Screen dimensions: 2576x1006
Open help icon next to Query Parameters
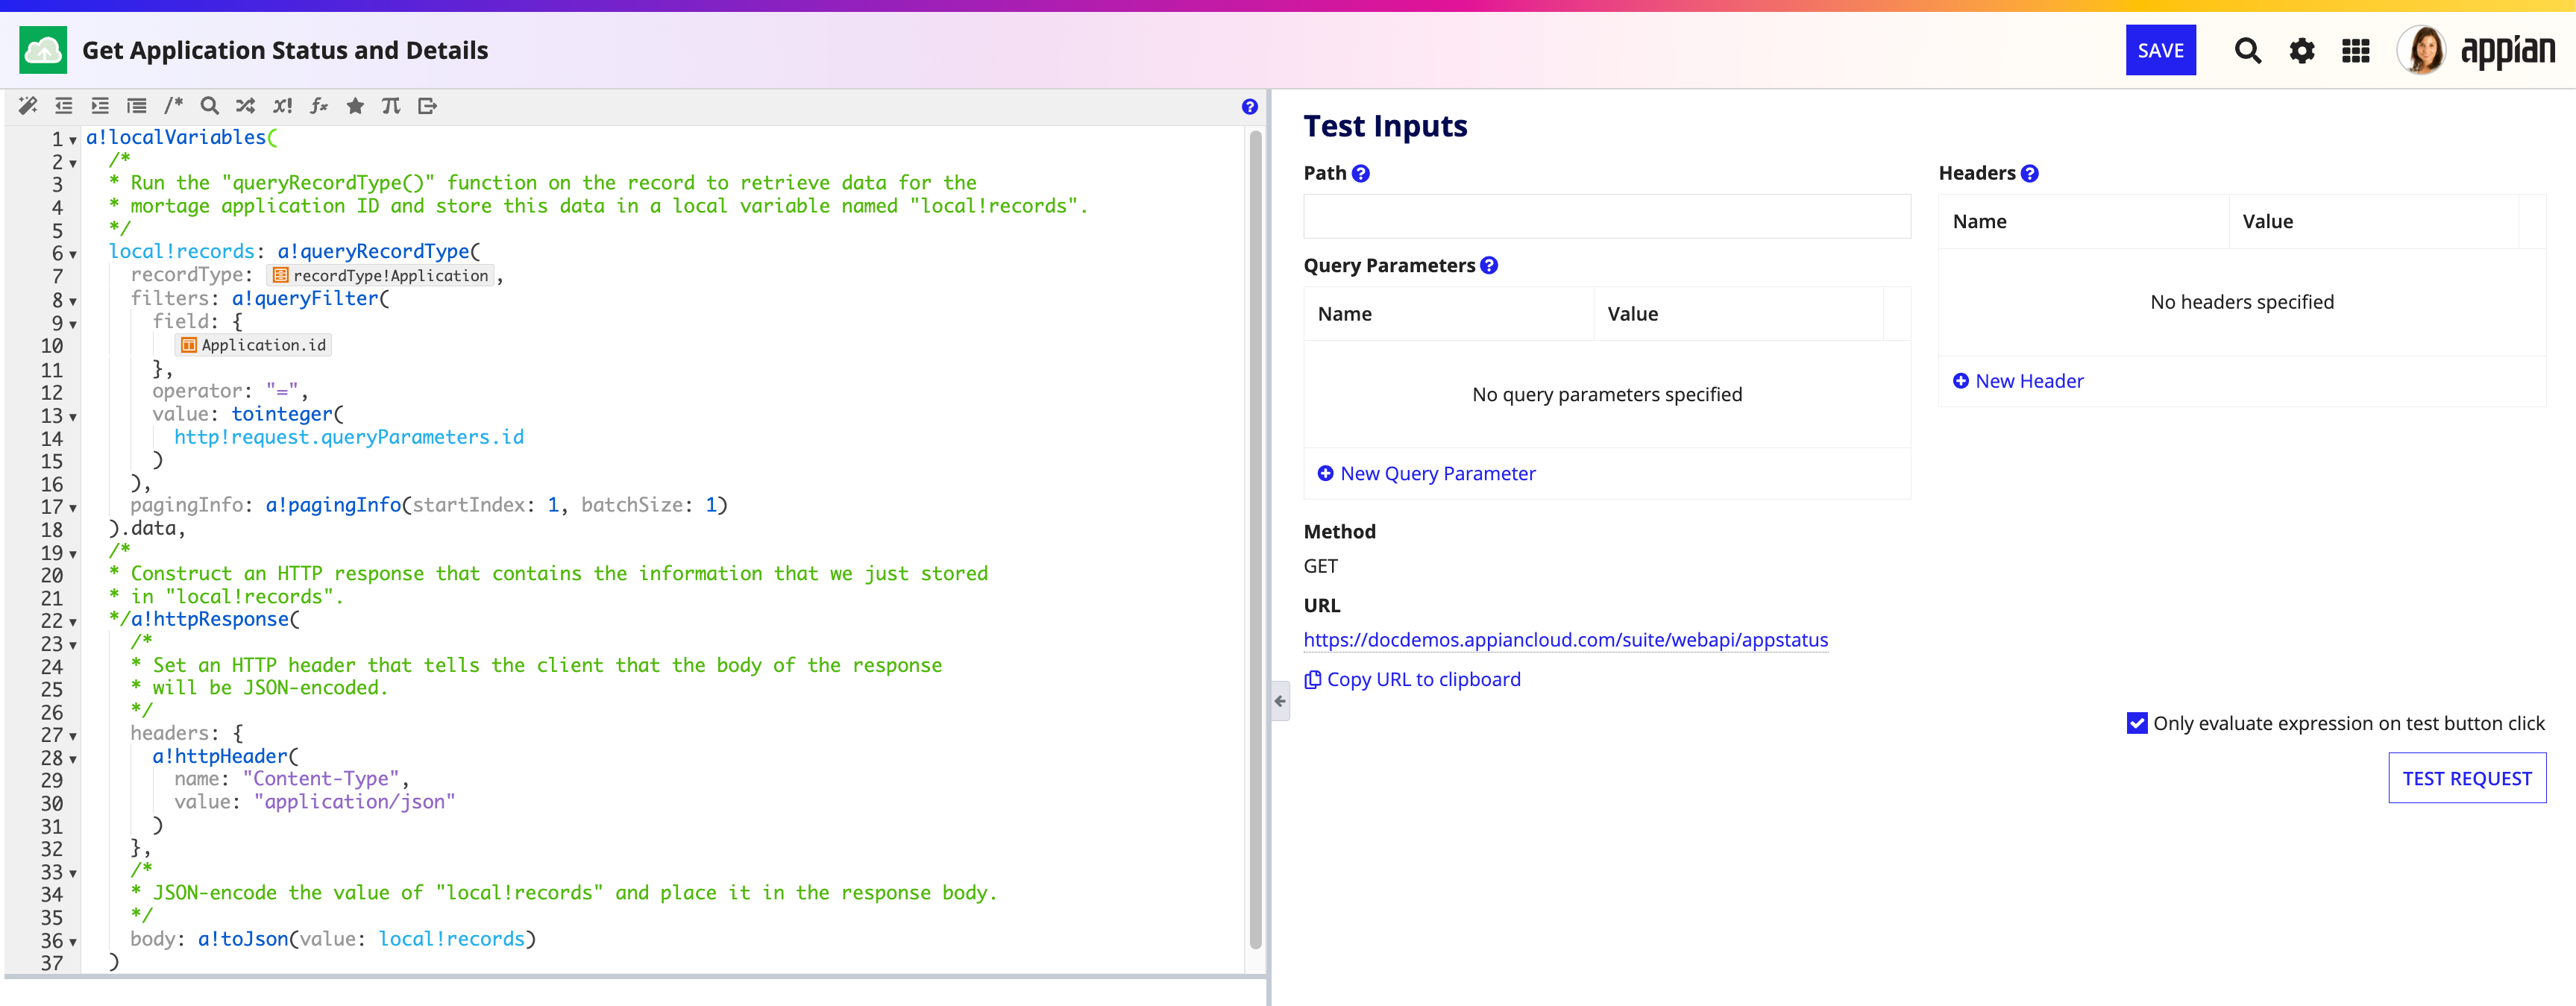point(1488,266)
